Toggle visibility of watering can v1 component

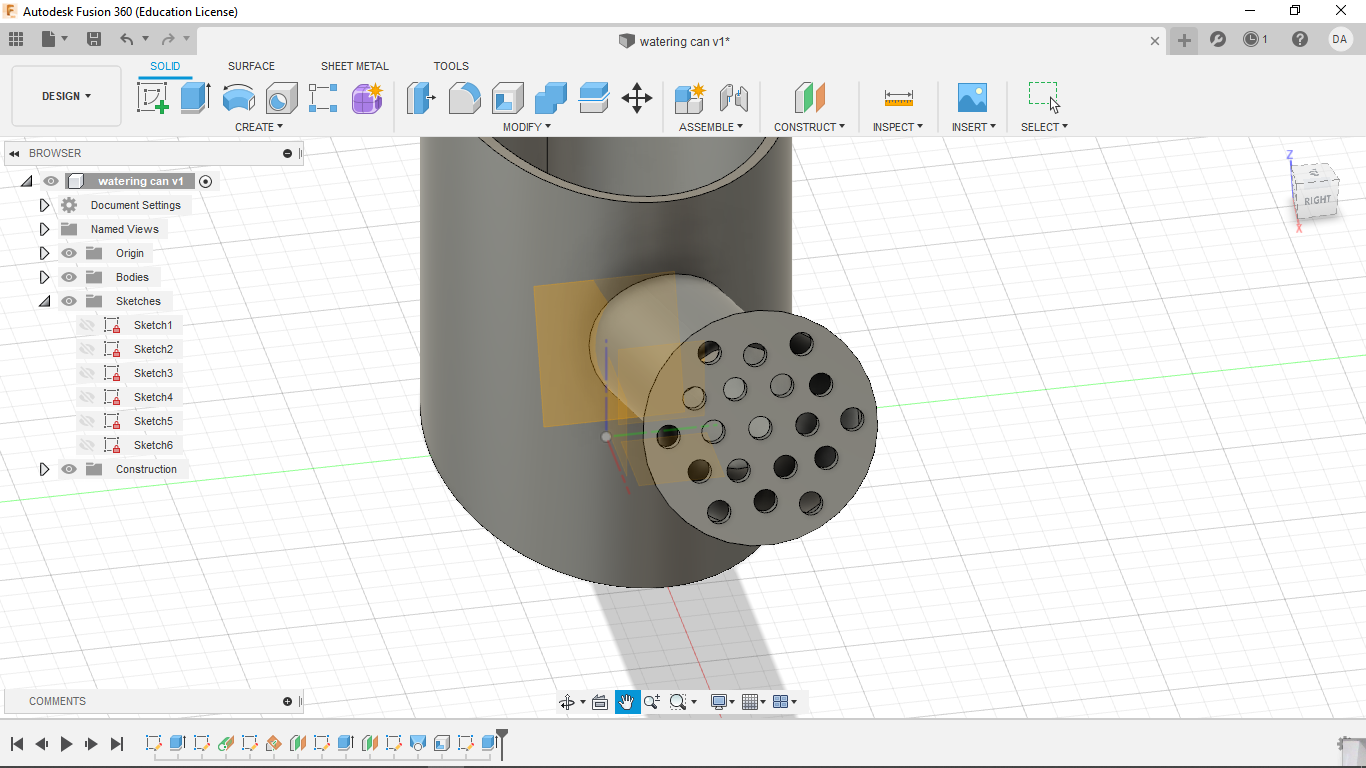51,181
